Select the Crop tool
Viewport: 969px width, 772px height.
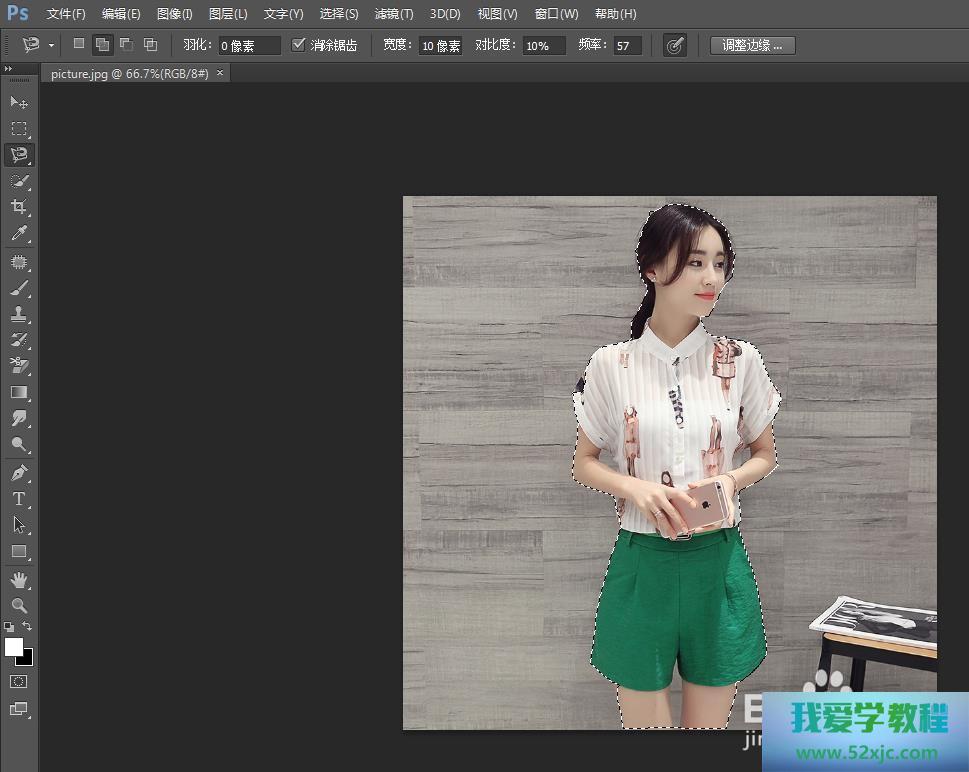(x=19, y=207)
